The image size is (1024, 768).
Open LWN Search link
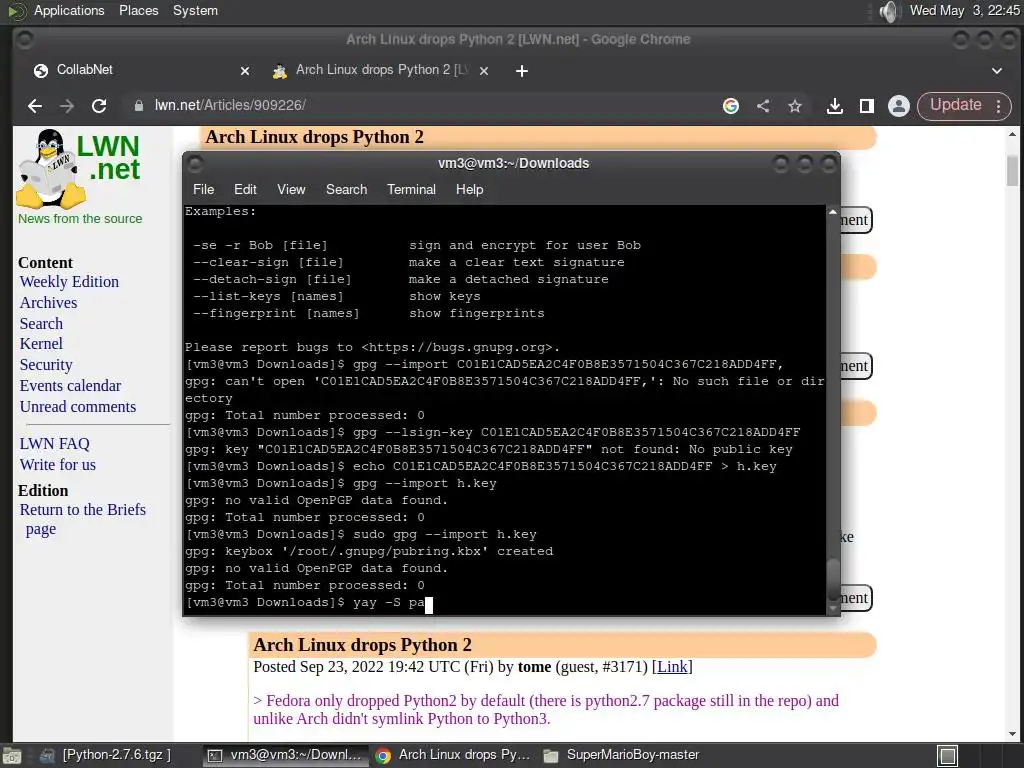(41, 323)
